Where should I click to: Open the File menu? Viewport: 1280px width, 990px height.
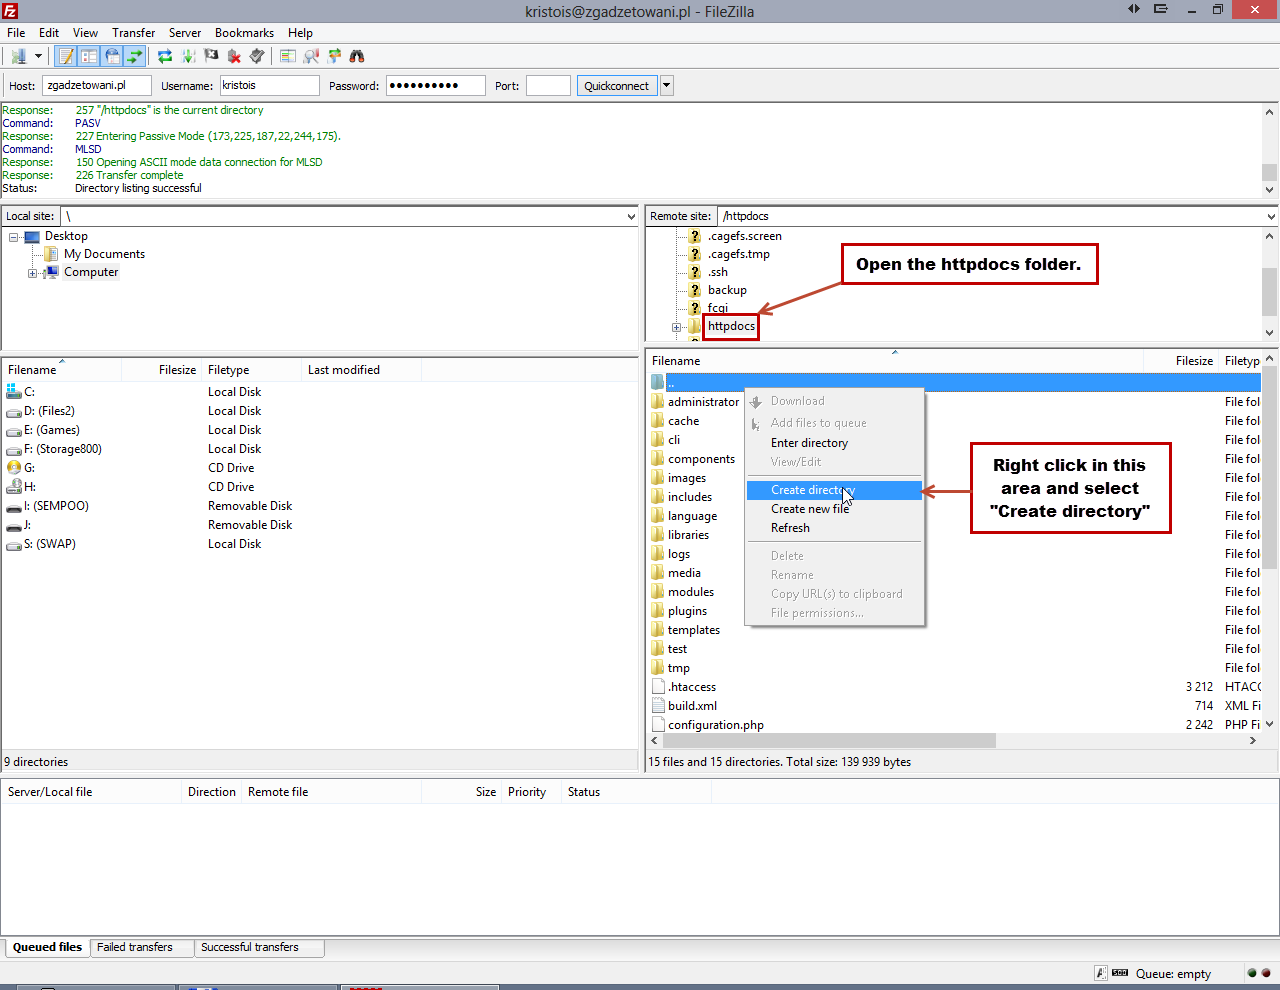click(16, 33)
